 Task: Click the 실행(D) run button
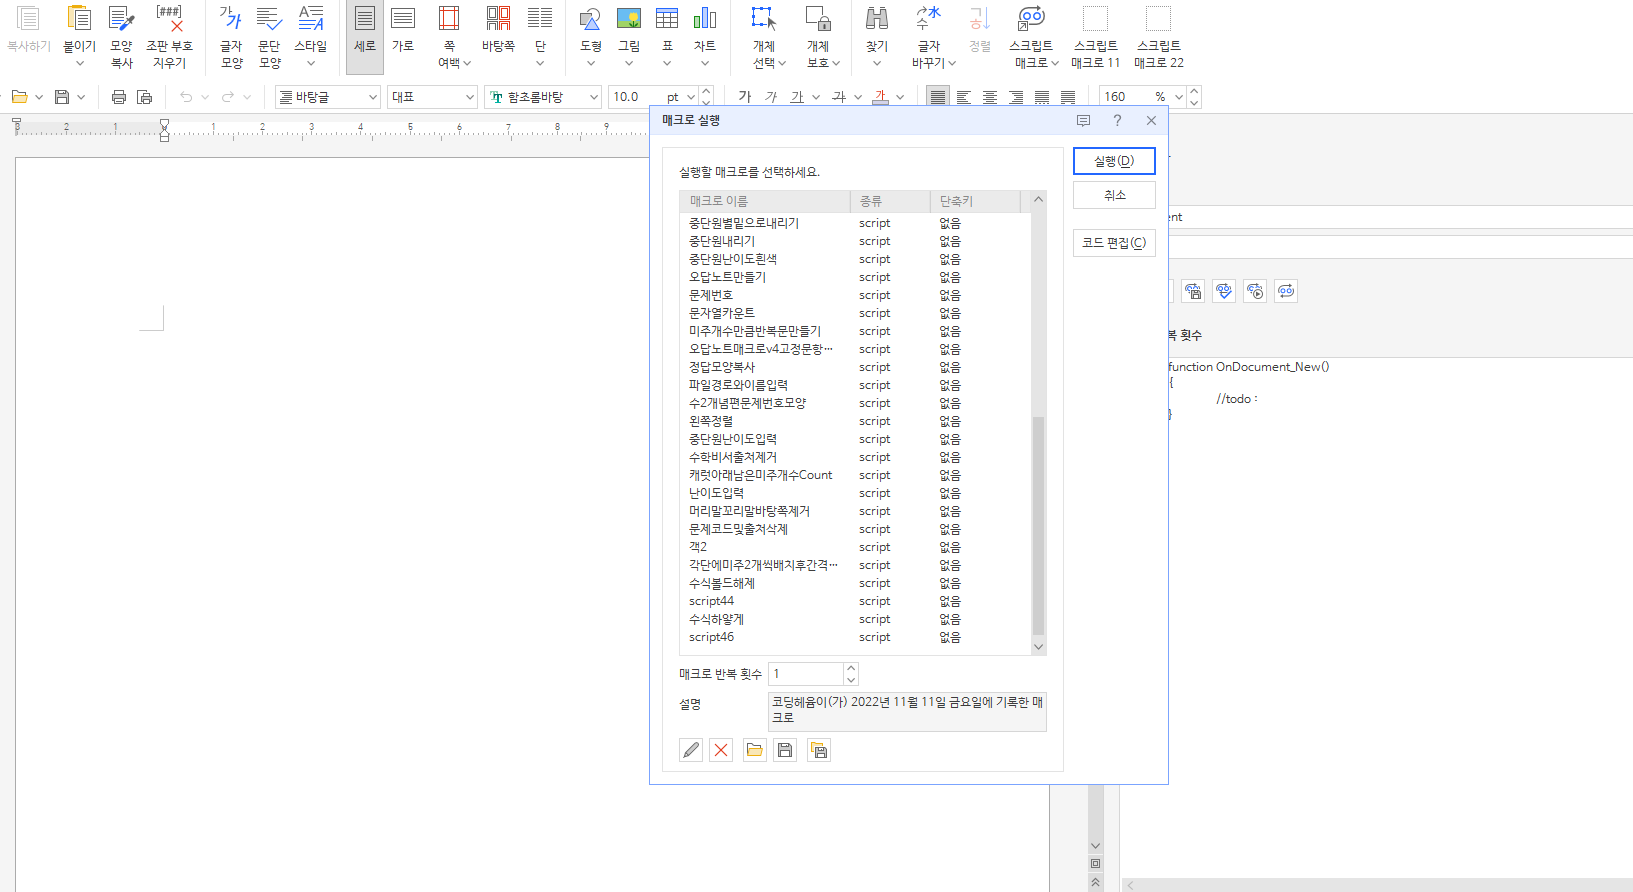click(x=1114, y=161)
